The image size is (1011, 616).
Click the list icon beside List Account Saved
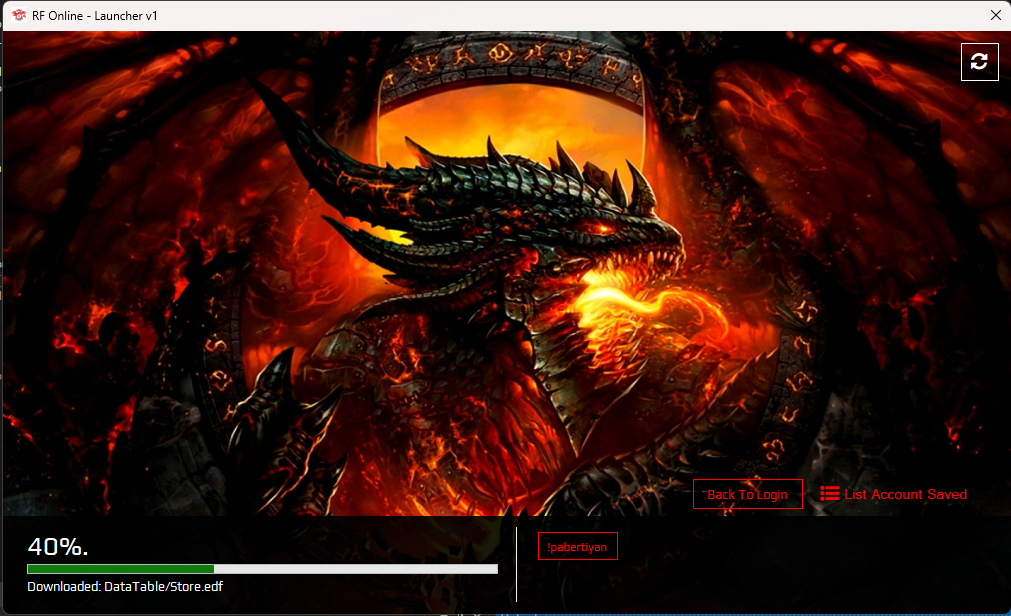pyautogui.click(x=829, y=494)
